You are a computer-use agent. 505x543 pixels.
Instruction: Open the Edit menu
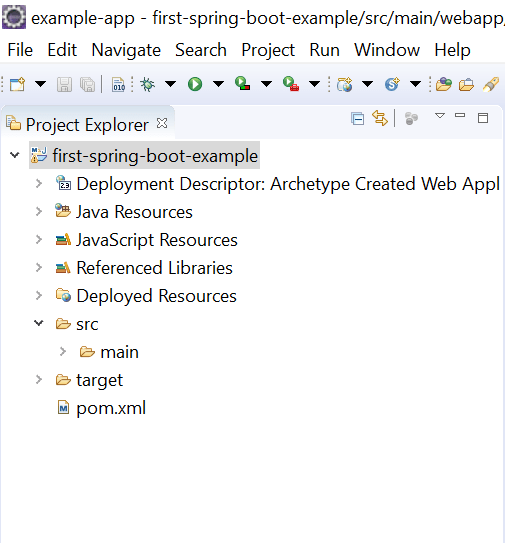[x=62, y=50]
